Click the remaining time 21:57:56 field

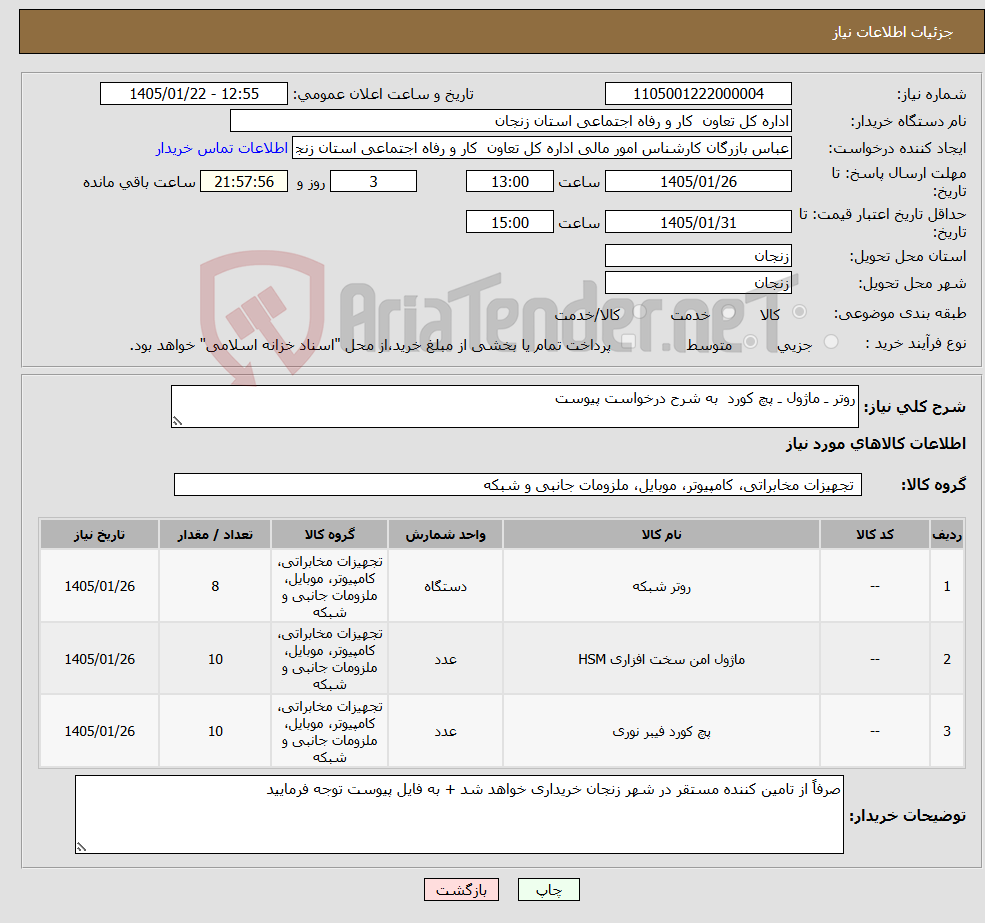[x=244, y=182]
